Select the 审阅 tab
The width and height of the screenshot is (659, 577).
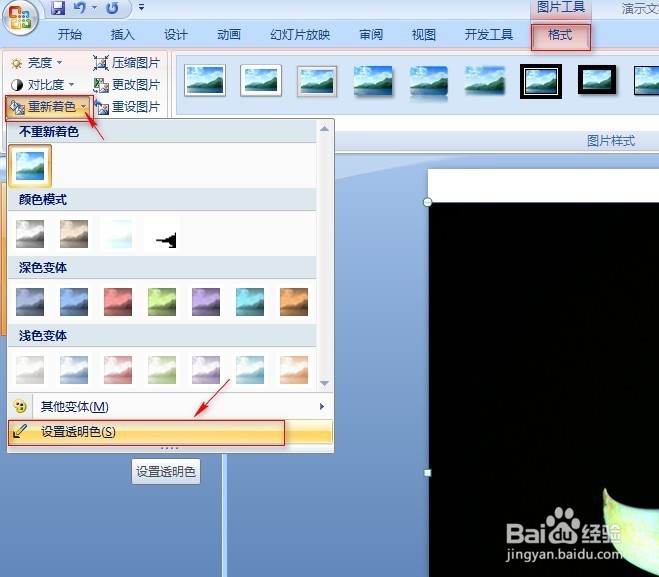[371, 34]
